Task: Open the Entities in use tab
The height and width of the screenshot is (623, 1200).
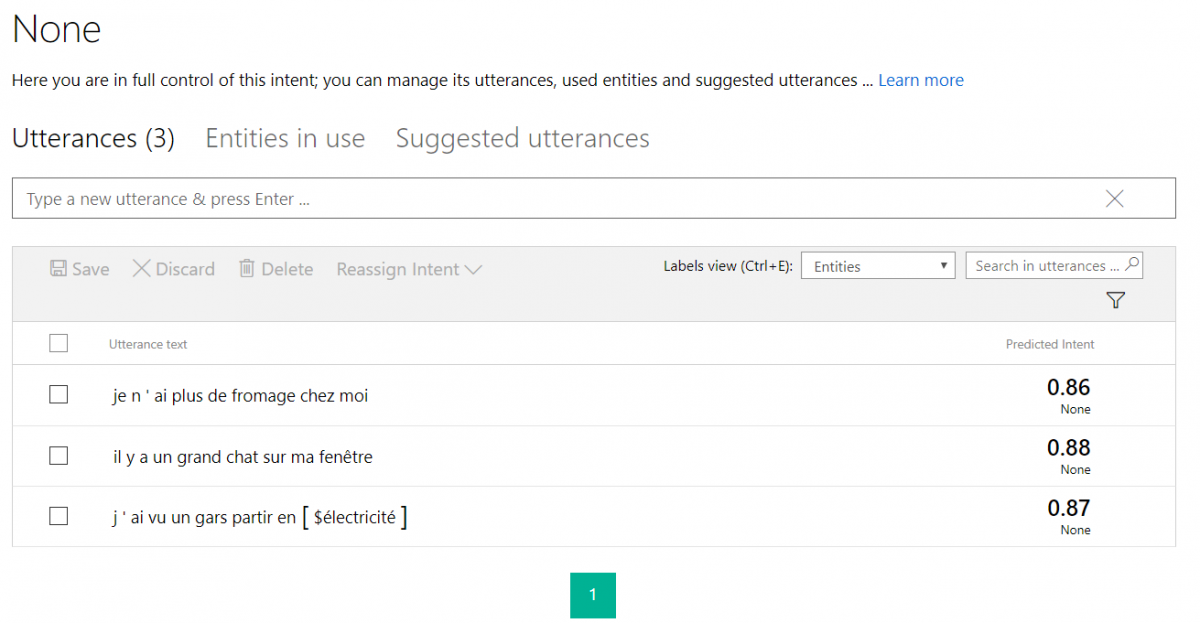Action: click(x=285, y=138)
